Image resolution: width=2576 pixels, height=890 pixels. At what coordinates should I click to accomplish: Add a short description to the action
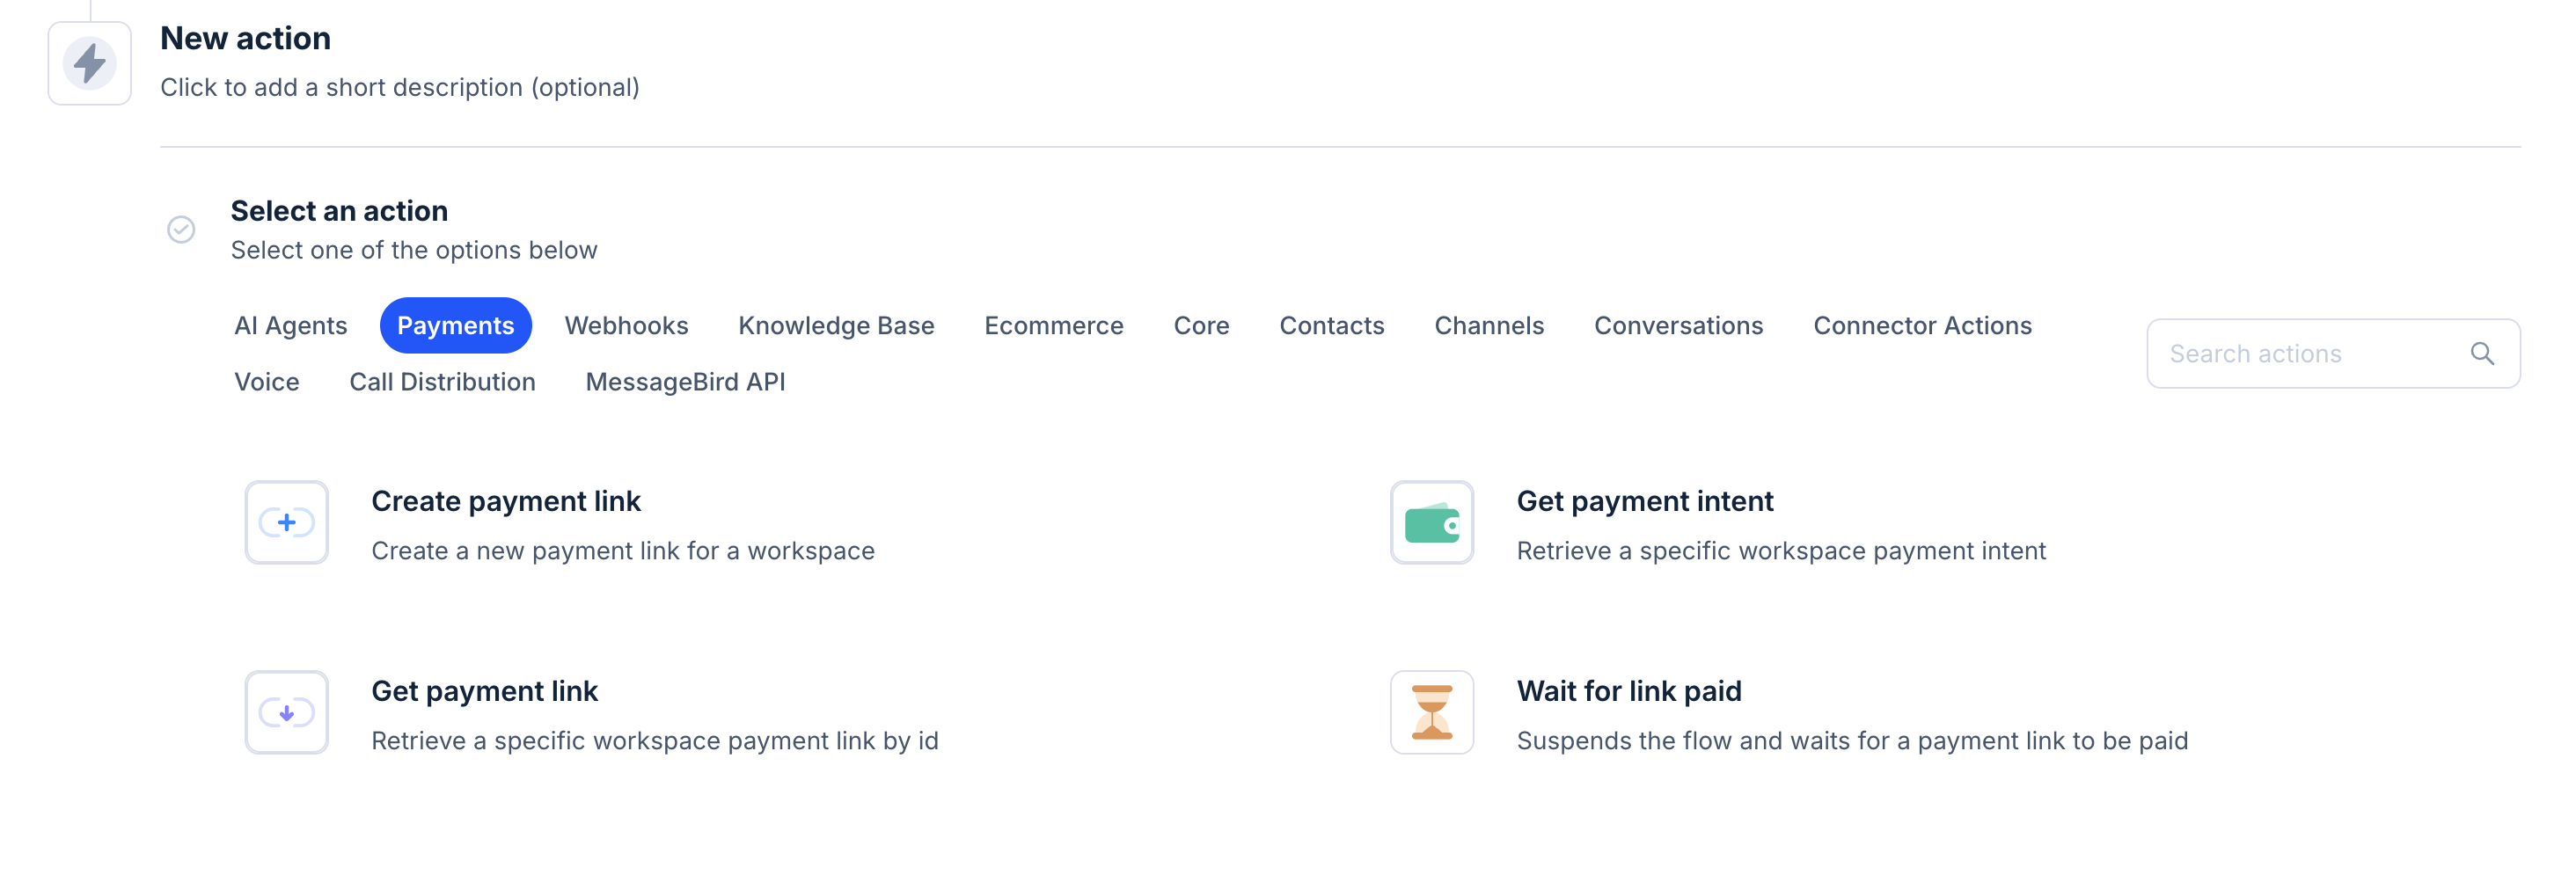click(x=399, y=87)
